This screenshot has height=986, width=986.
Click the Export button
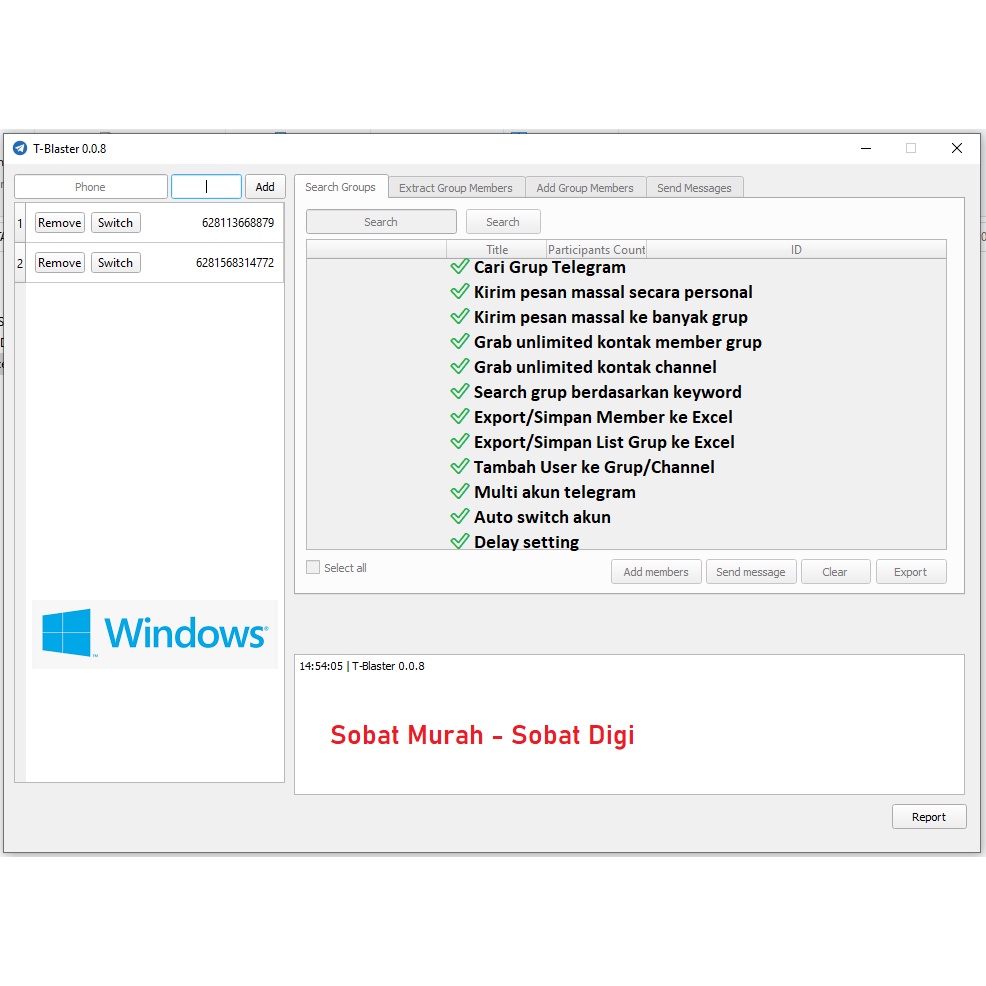pyautogui.click(x=911, y=572)
